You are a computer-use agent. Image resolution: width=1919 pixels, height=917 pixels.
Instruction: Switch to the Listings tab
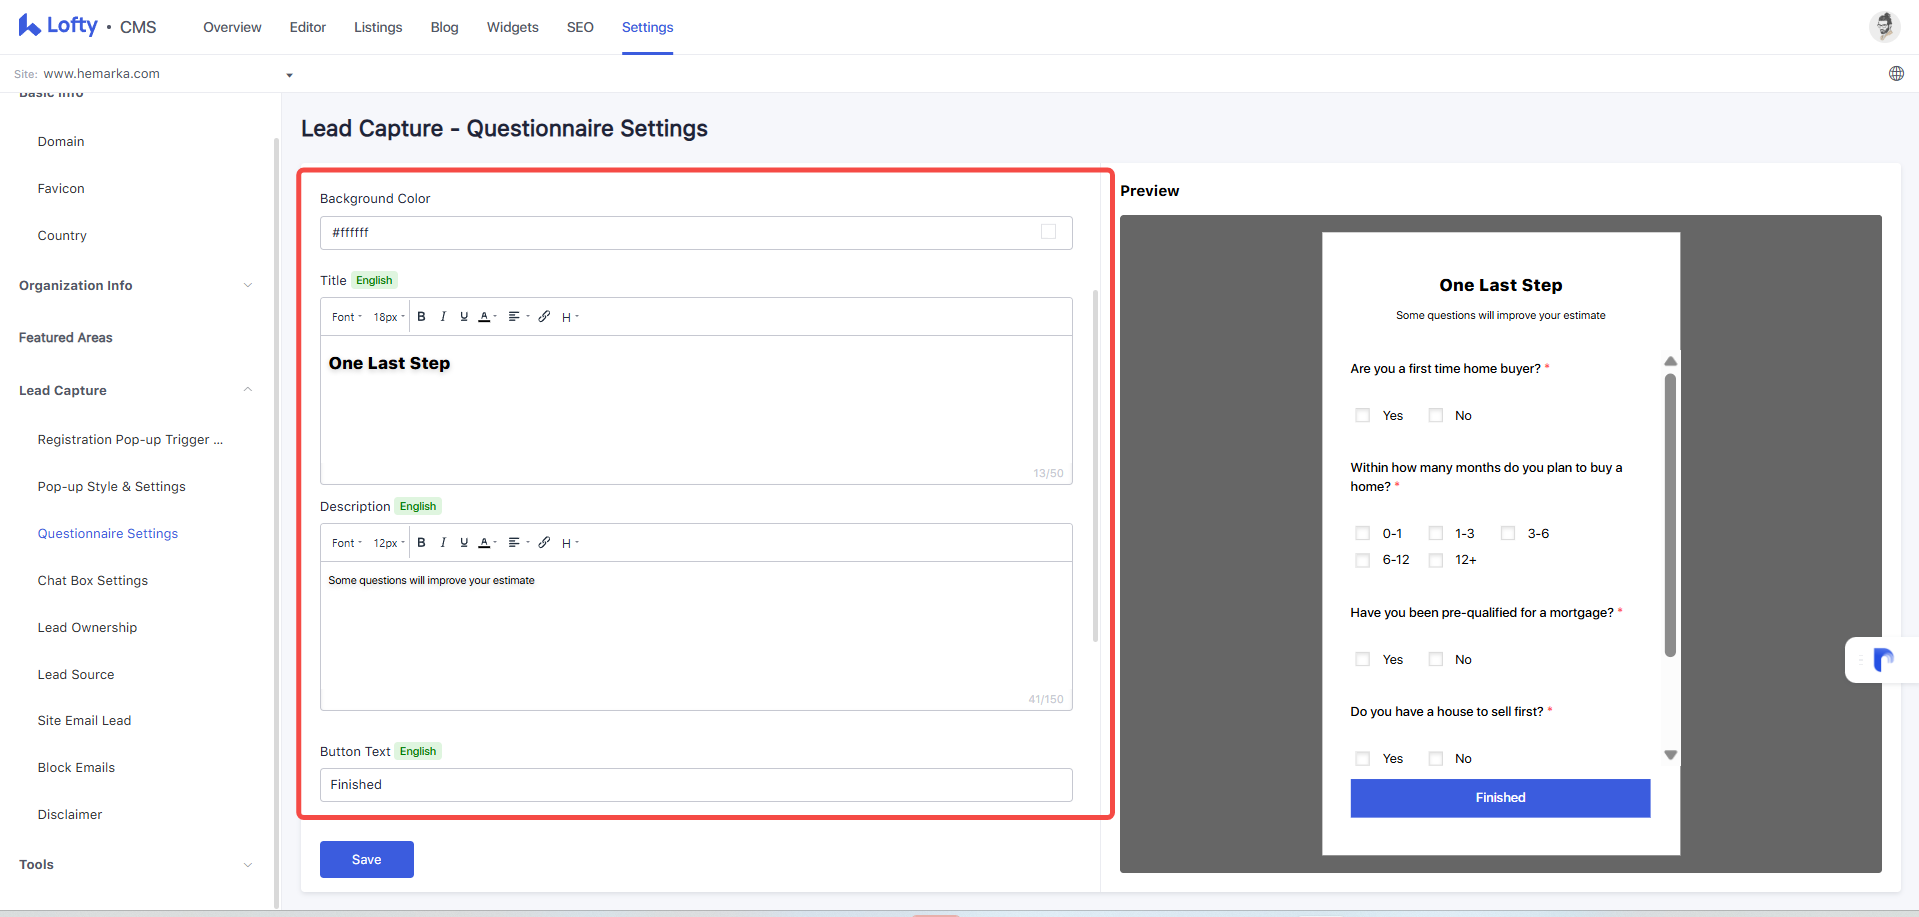[378, 27]
